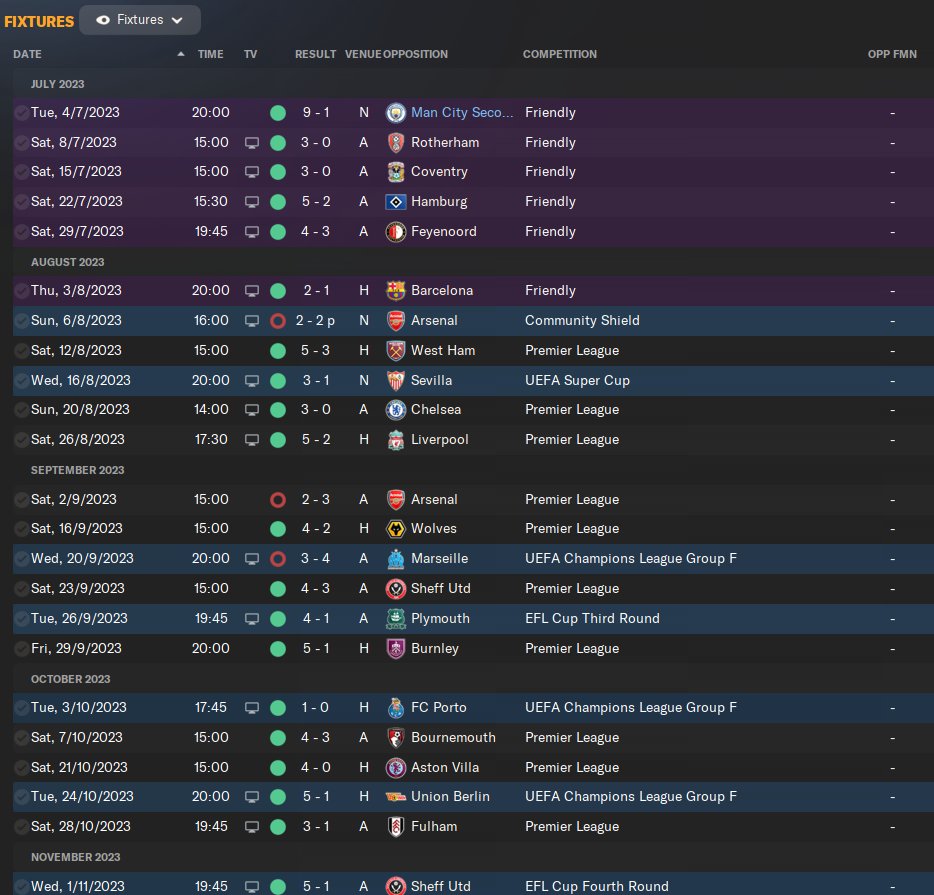Click the COMPETITION column header

559,54
